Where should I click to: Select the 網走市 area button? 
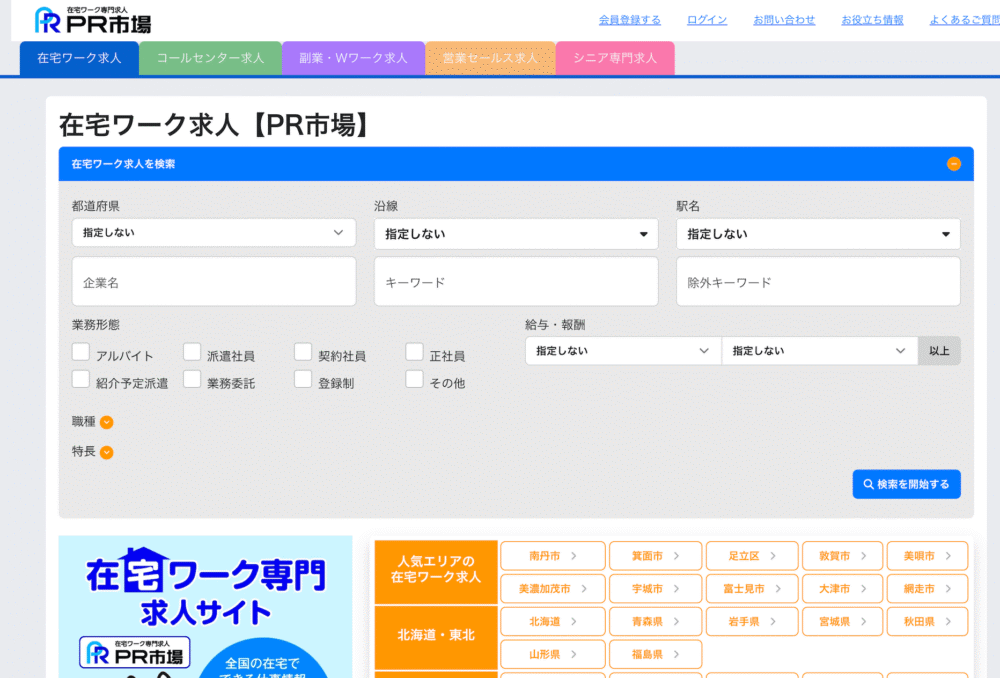[927, 589]
